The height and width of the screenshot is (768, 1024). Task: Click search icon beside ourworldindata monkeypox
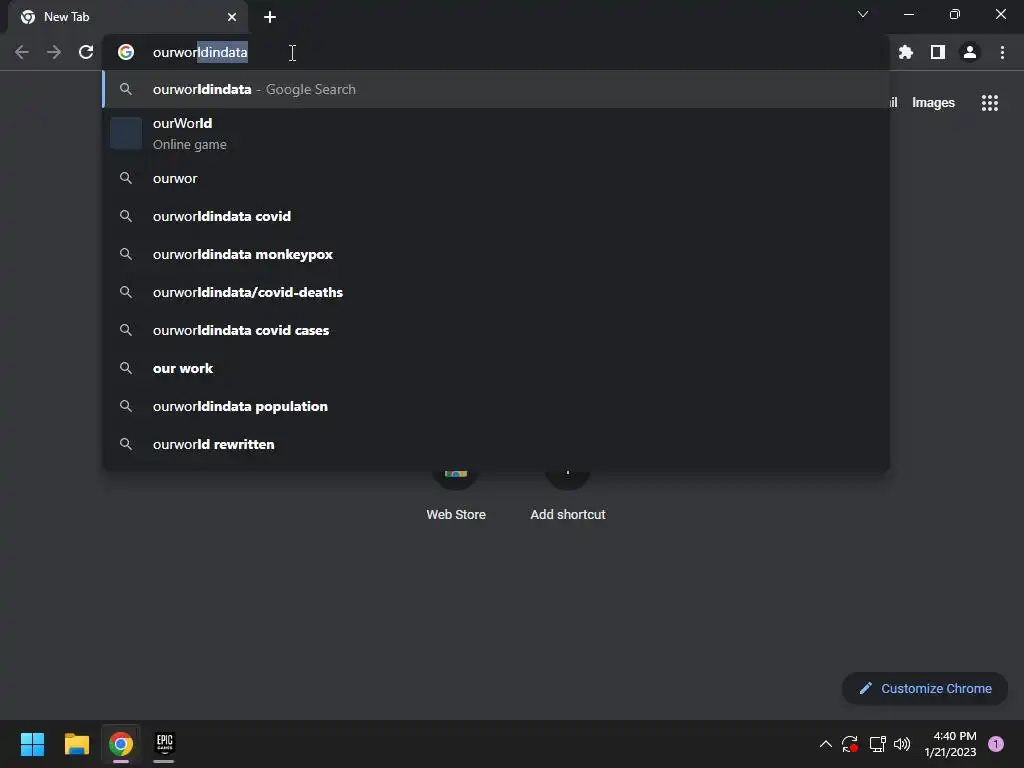tap(126, 254)
